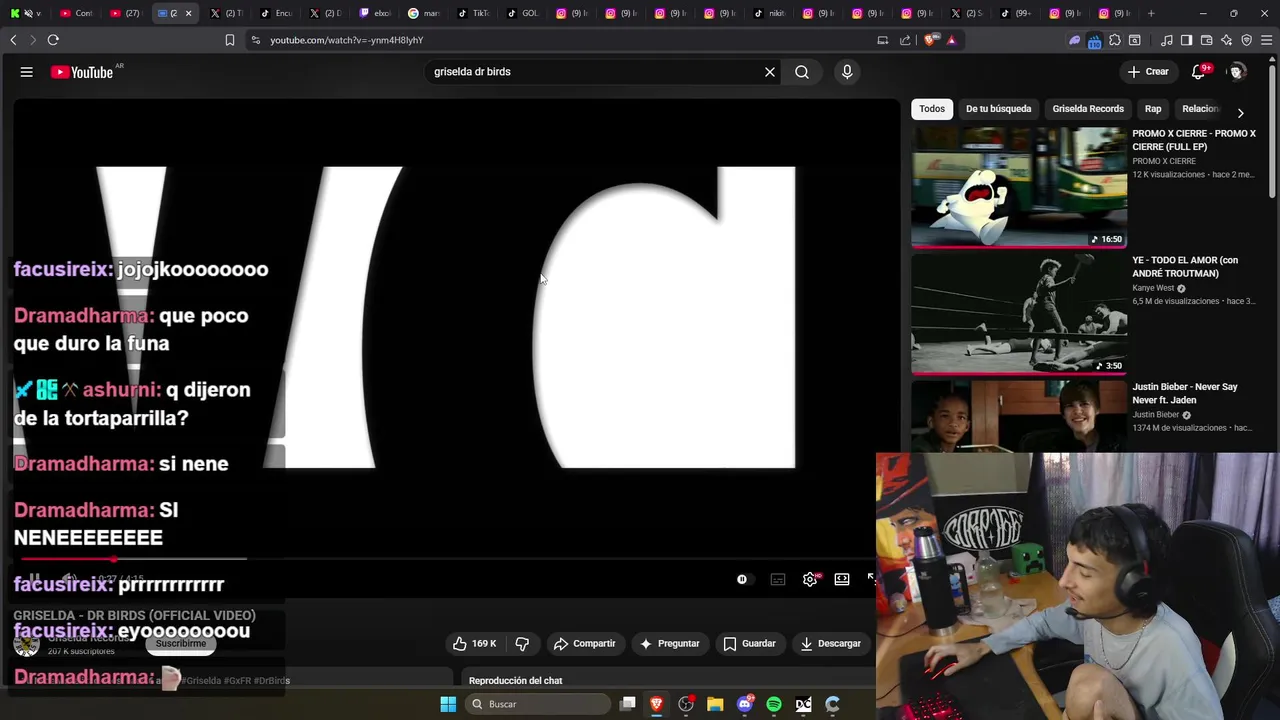Select the De tu búsqueda chip
Image resolution: width=1280 pixels, height=720 pixels.
[998, 109]
